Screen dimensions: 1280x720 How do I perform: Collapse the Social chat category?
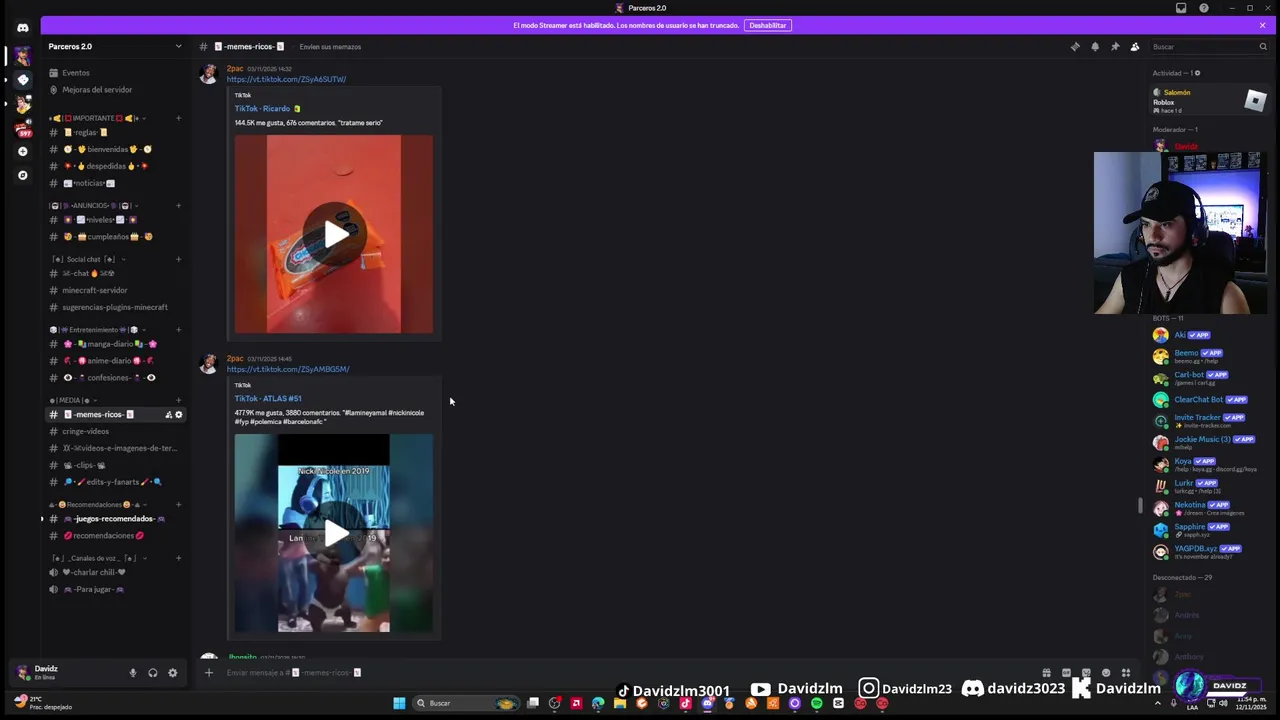[87, 259]
